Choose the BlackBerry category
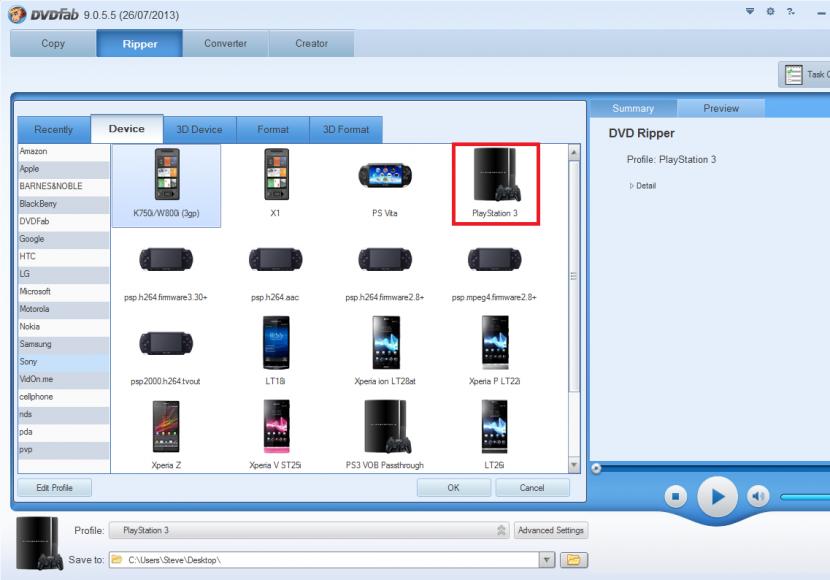The height and width of the screenshot is (580, 830). tap(64, 204)
